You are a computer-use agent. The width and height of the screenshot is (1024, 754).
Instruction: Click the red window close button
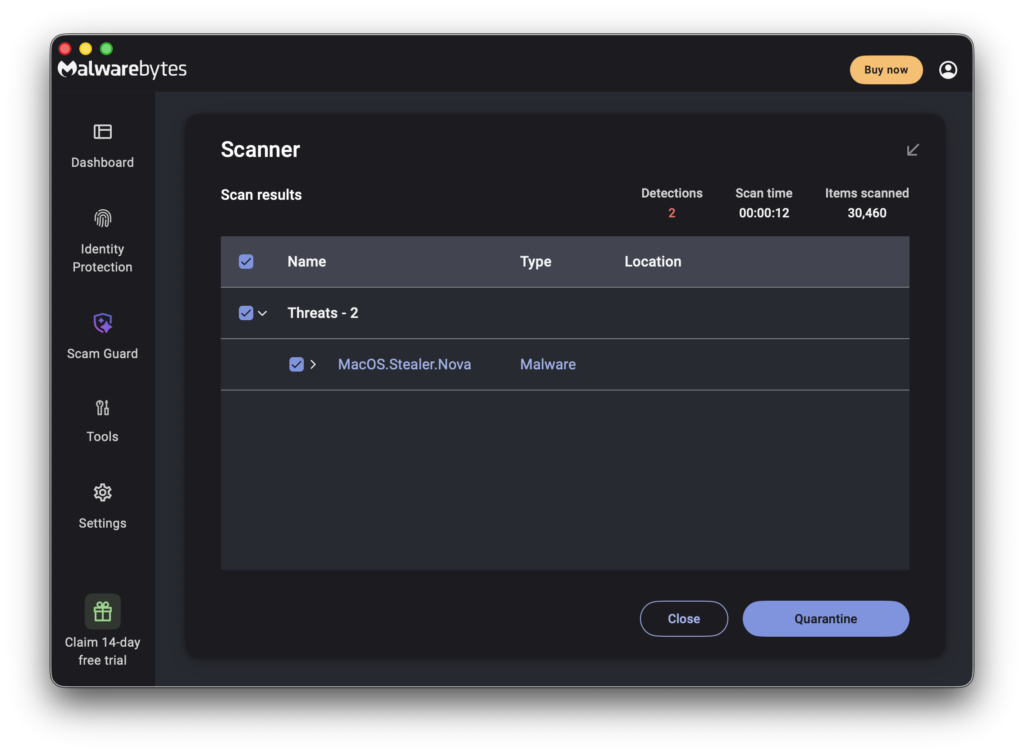[65, 48]
